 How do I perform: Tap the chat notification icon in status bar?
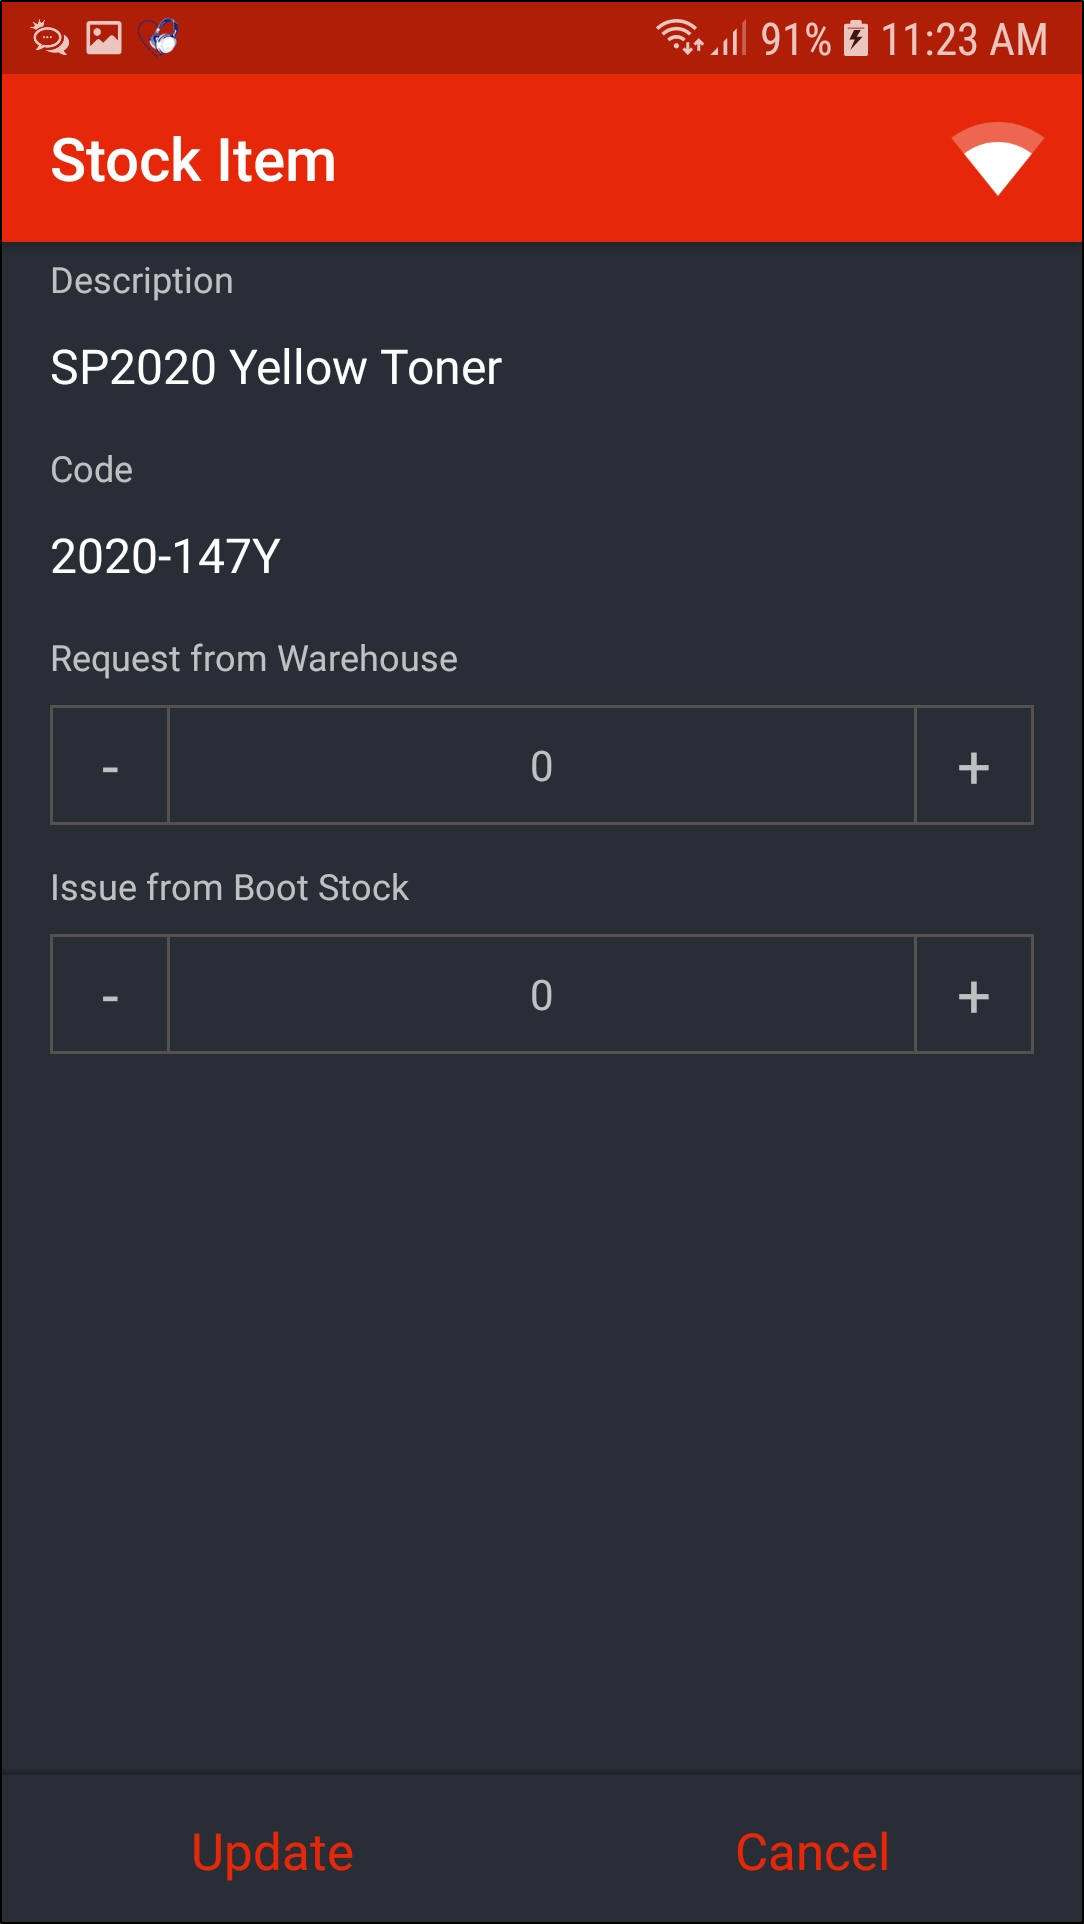50,38
